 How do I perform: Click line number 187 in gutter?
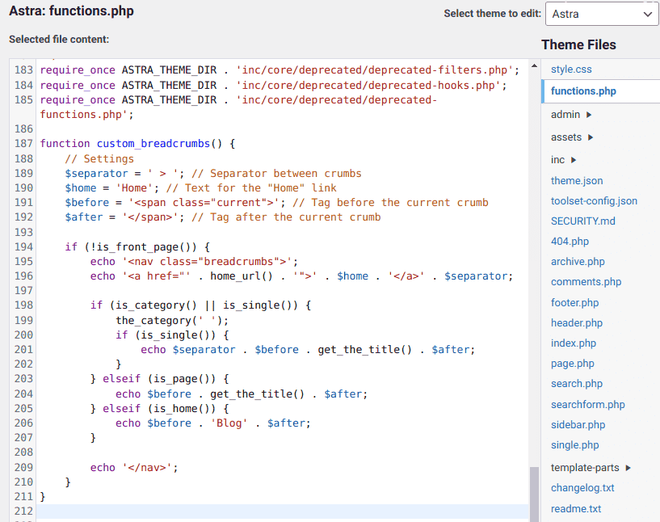coord(24,144)
